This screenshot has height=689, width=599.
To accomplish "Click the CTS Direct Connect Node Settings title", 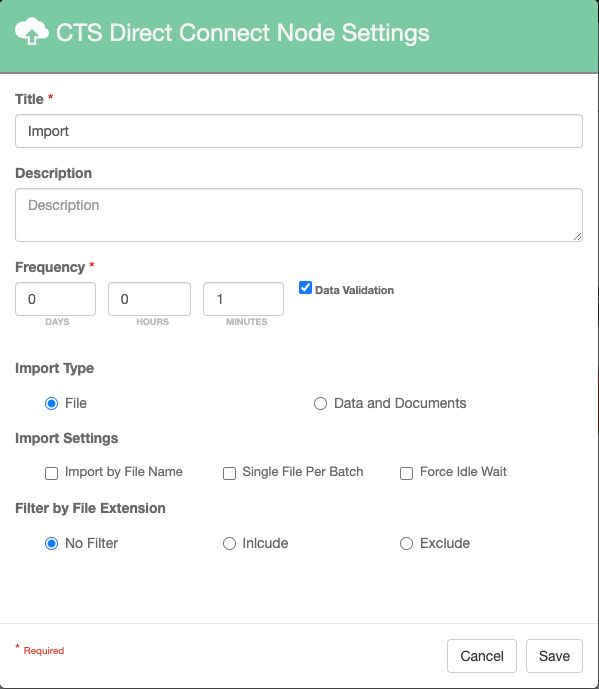I will [x=243, y=33].
